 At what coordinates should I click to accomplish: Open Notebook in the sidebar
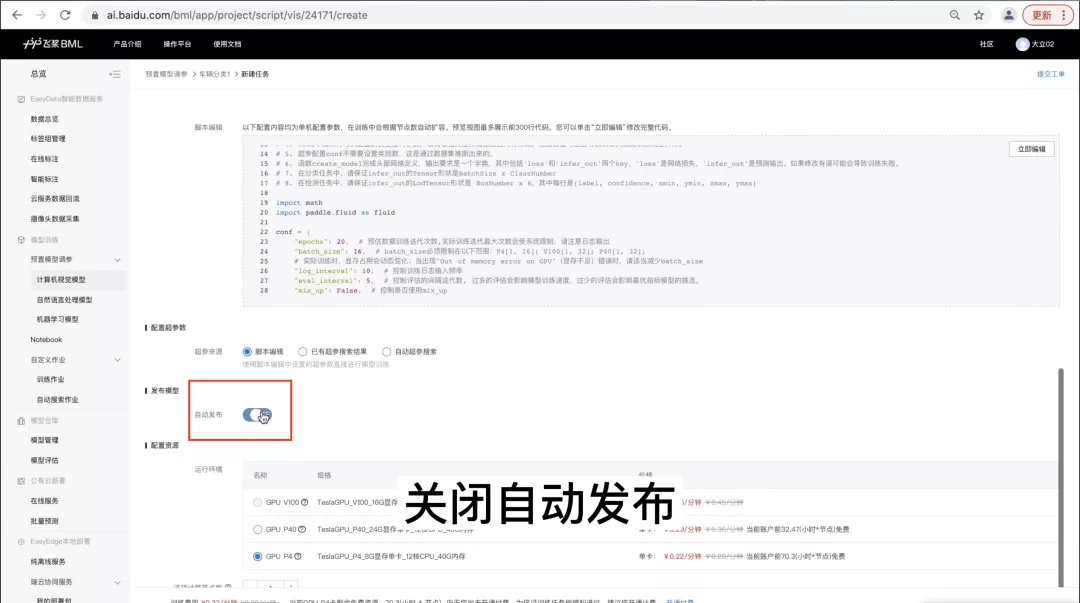point(46,340)
